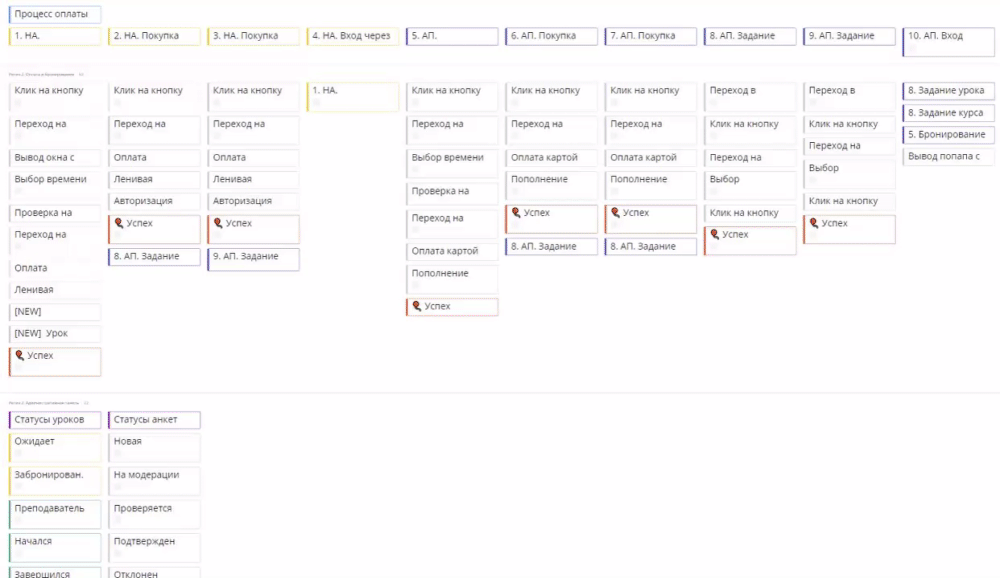The height and width of the screenshot is (578, 1000).
Task: Open the Статусы уроков header card
Action: point(55,420)
